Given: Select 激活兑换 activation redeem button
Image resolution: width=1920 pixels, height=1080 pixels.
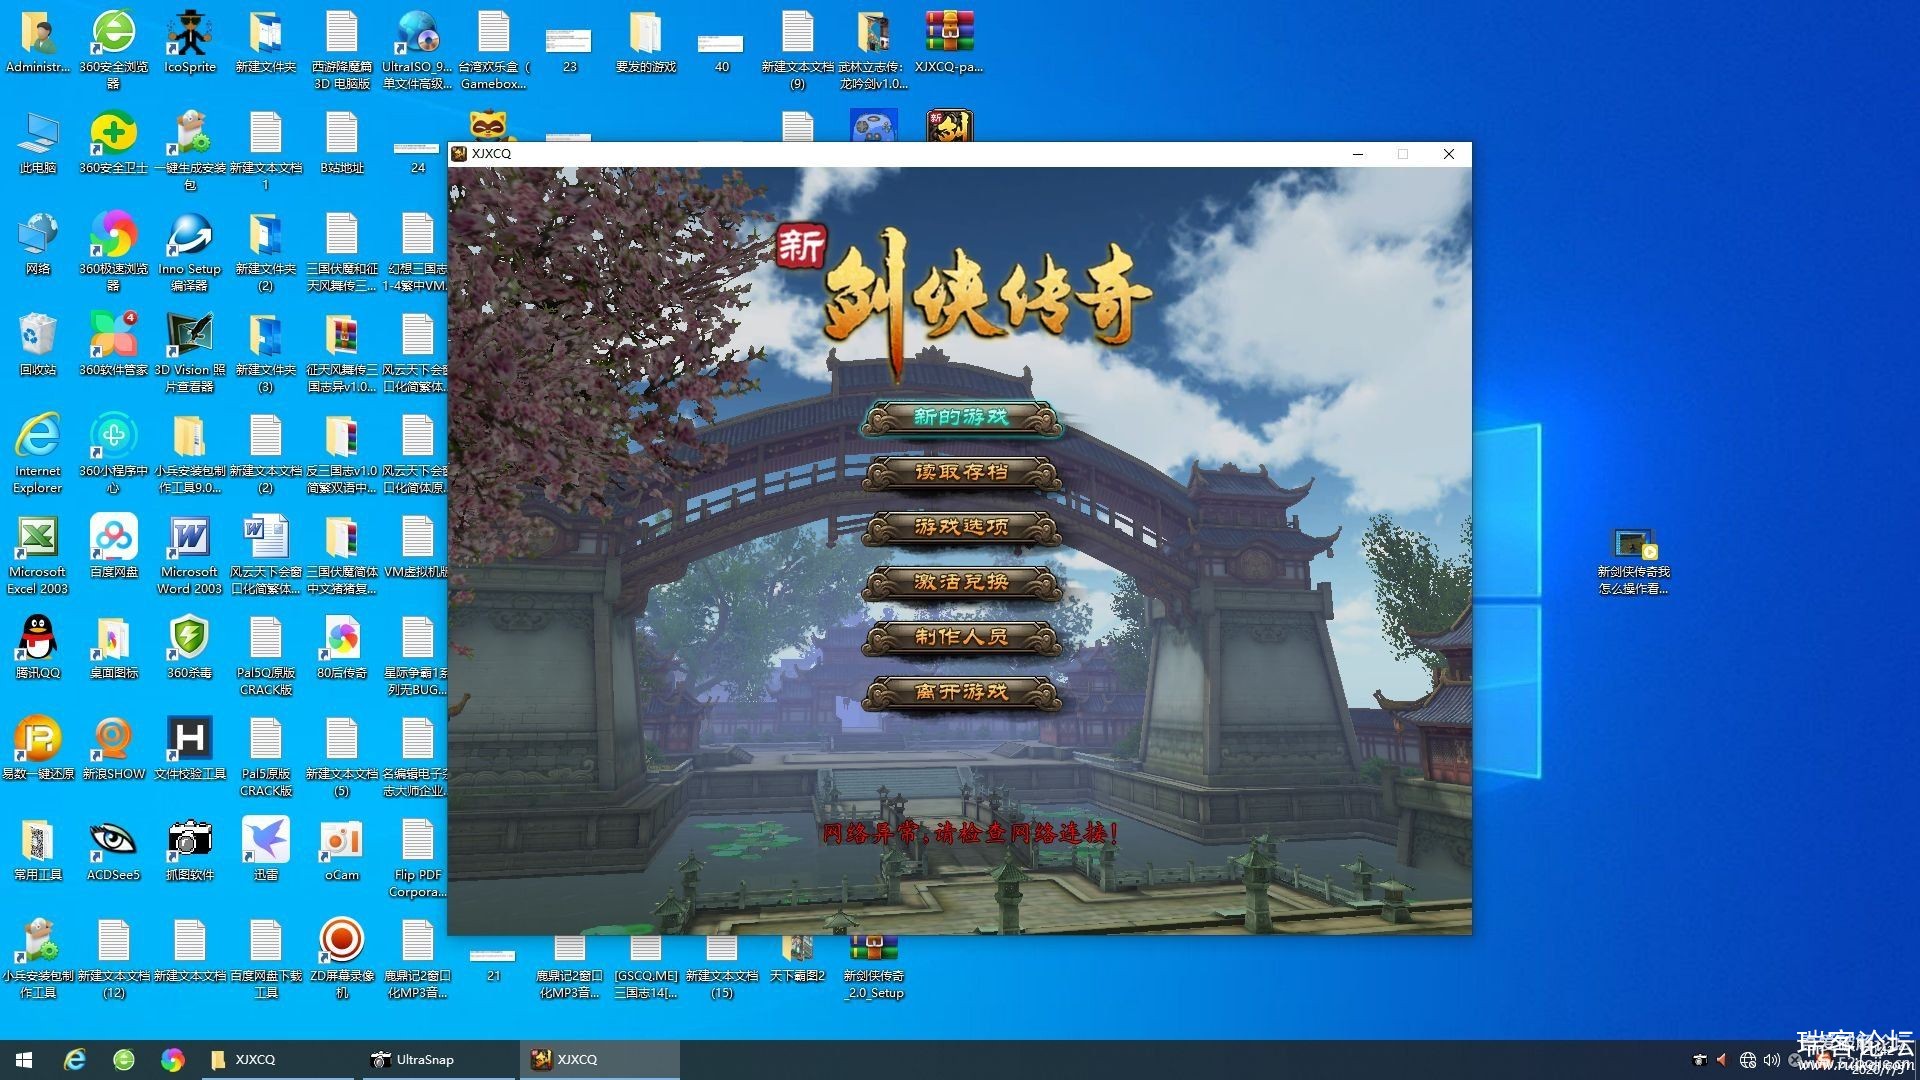Looking at the screenshot, I should click(961, 582).
